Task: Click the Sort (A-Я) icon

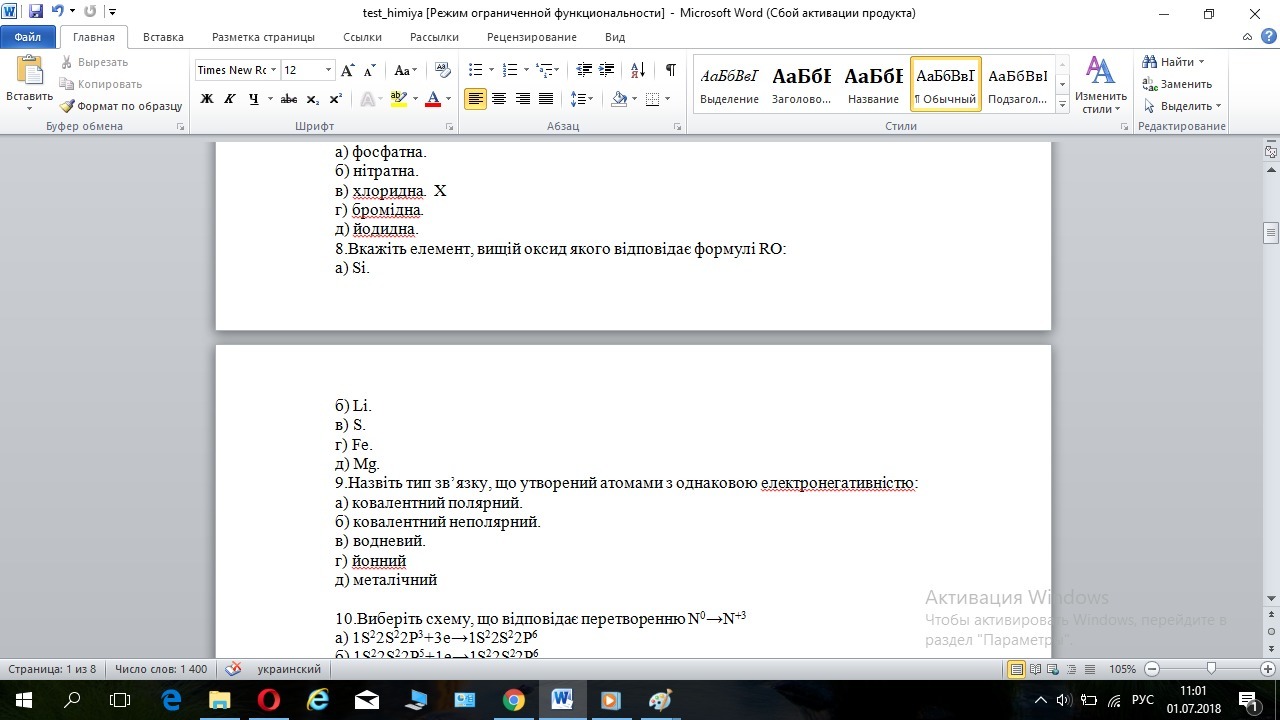Action: [639, 70]
